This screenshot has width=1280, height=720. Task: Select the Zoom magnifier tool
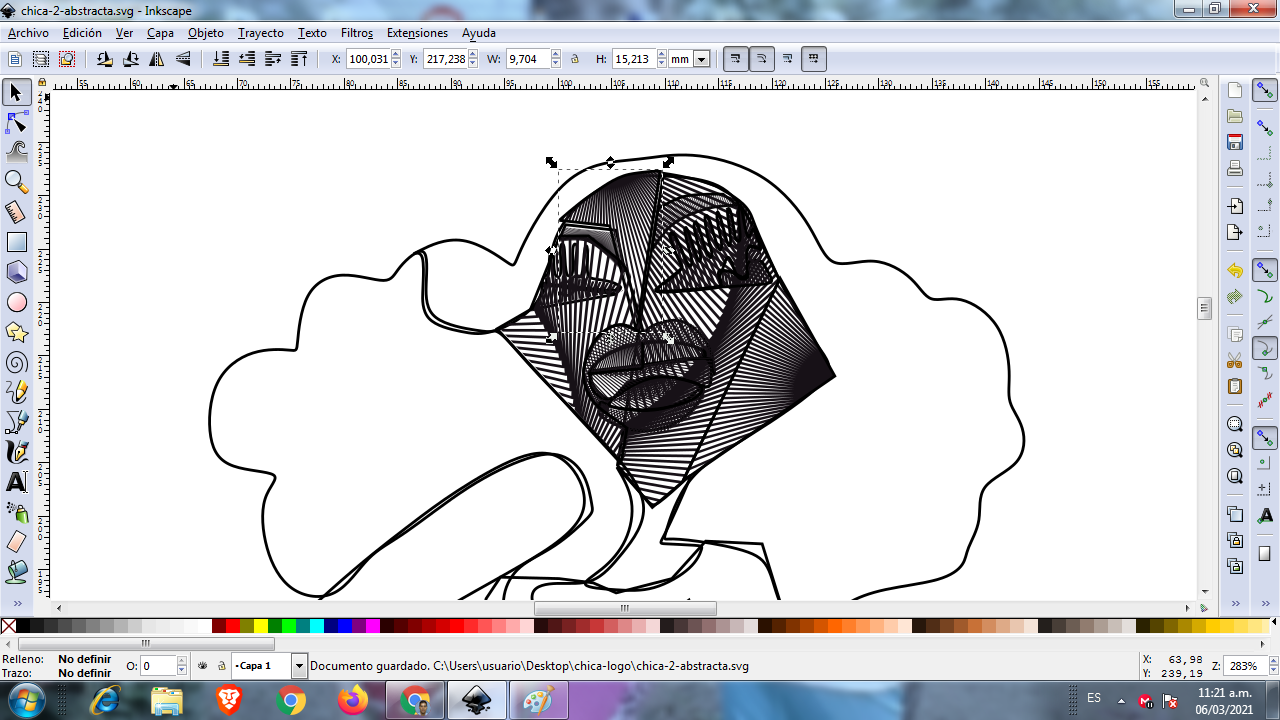click(16, 182)
